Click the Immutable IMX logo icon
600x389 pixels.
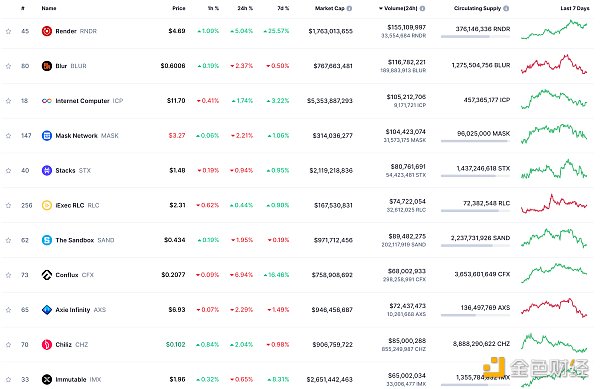pyautogui.click(x=47, y=379)
